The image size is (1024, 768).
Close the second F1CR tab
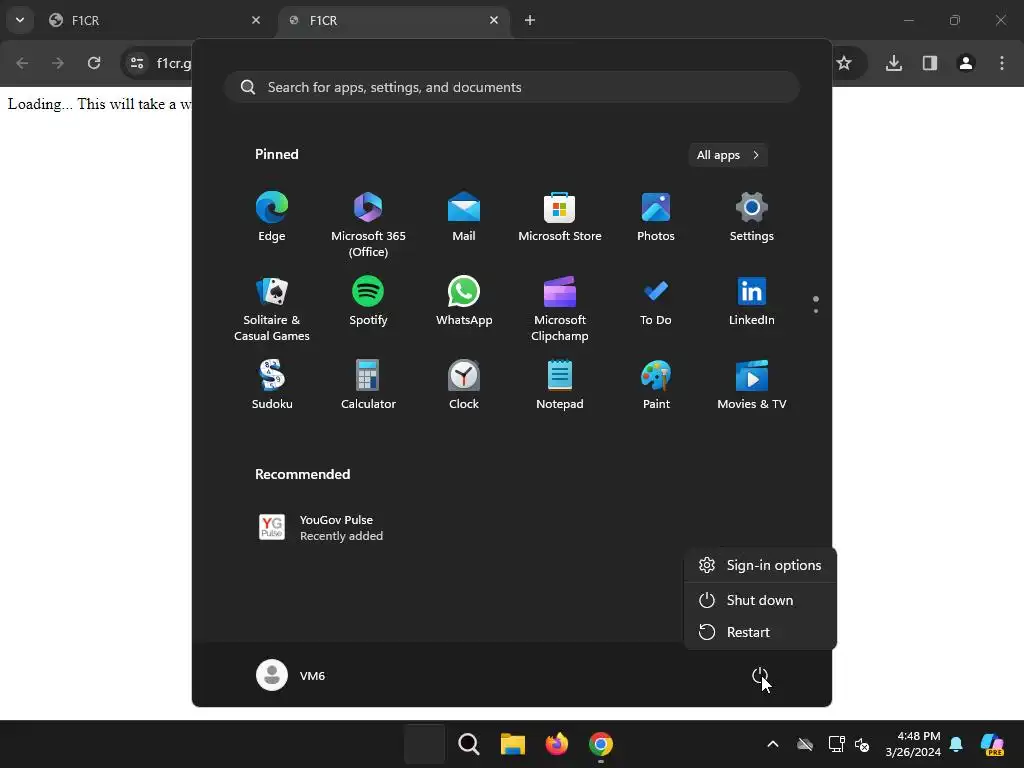click(494, 20)
